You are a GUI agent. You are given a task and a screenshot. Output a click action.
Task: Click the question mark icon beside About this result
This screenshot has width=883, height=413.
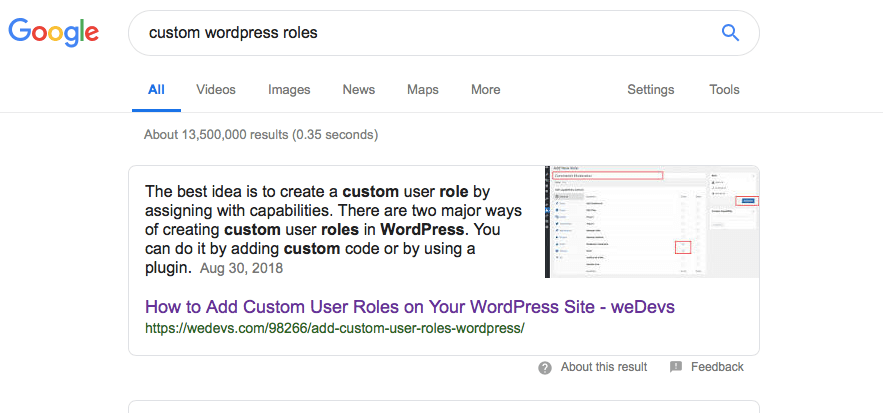click(545, 368)
